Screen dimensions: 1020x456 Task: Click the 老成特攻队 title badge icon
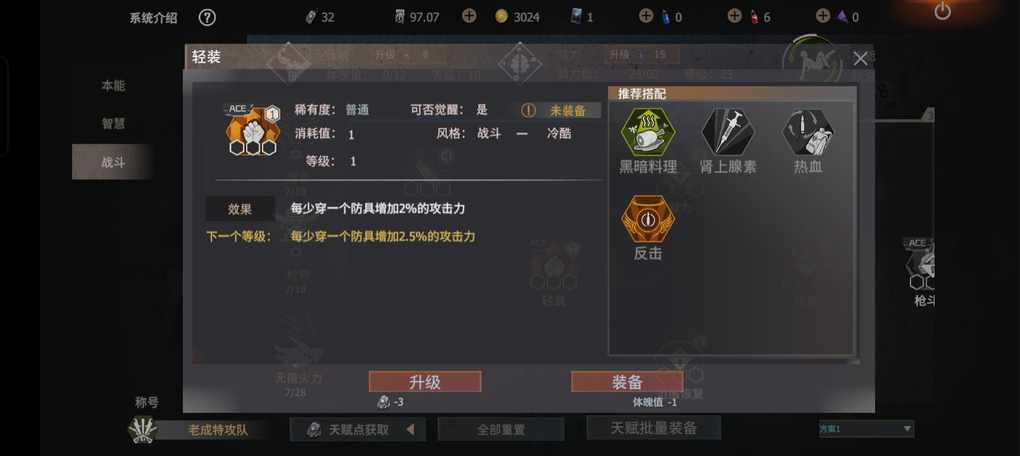142,429
